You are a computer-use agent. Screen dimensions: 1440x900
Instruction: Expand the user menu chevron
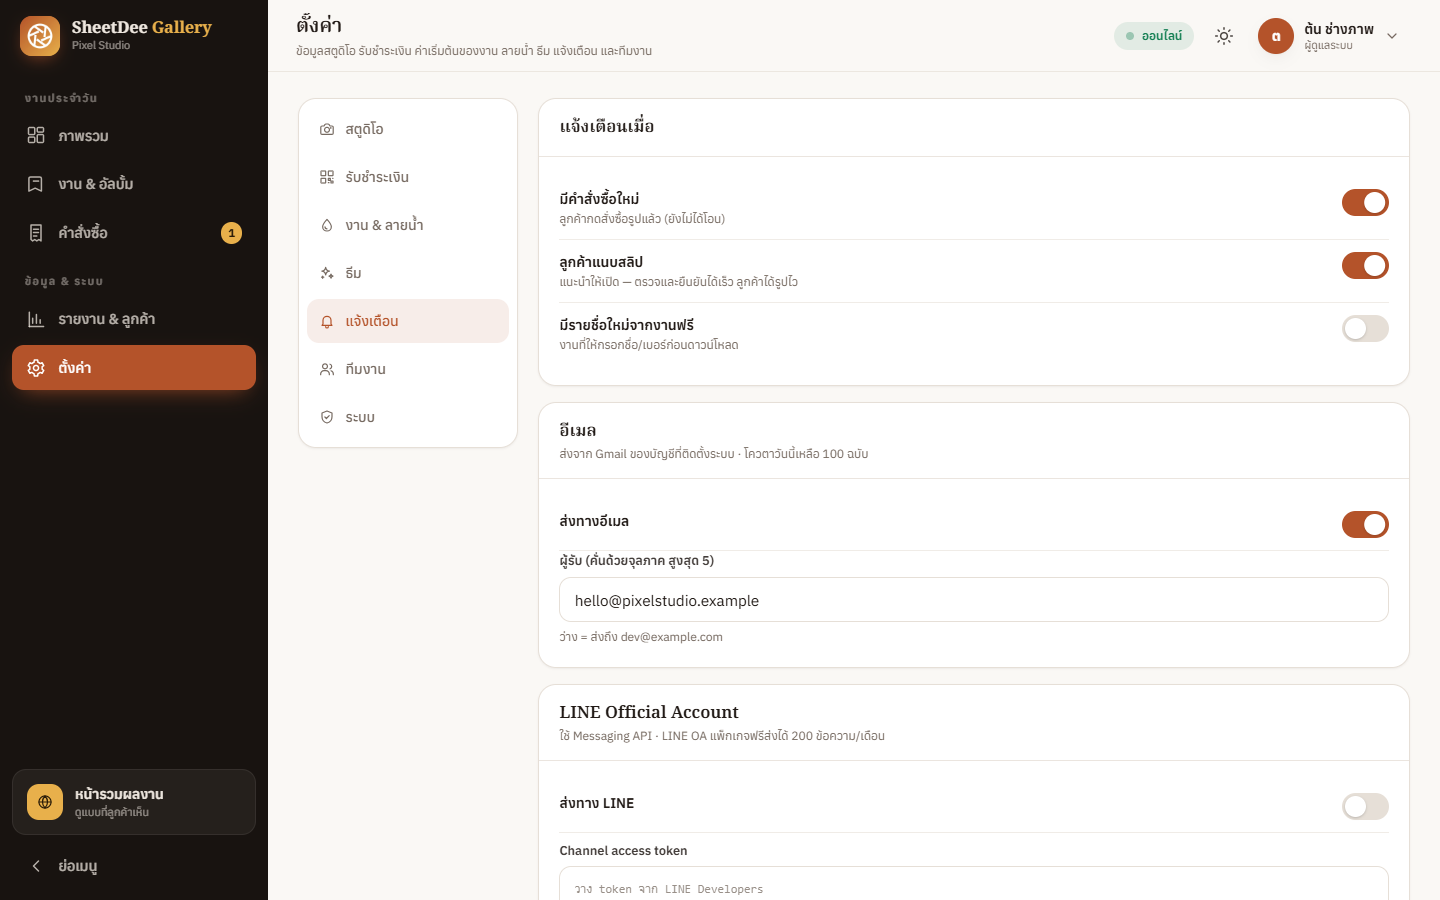1392,36
